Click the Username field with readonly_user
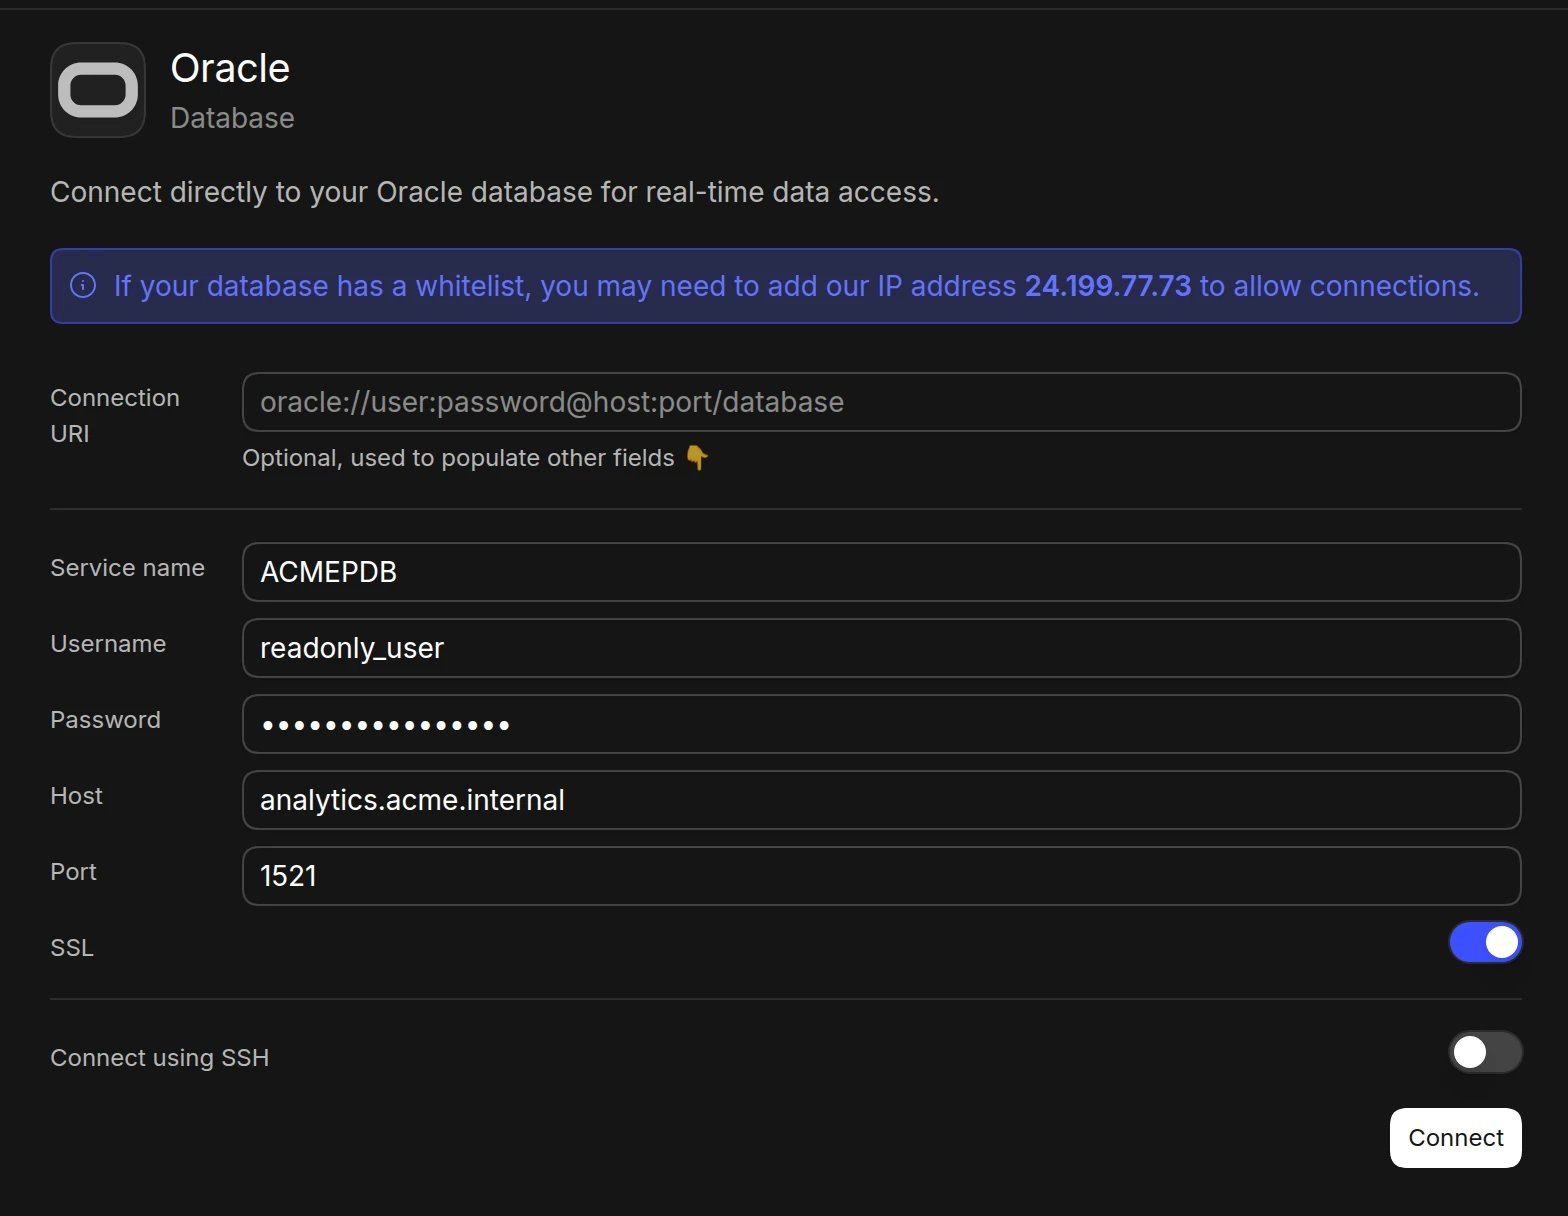This screenshot has width=1568, height=1216. point(881,648)
